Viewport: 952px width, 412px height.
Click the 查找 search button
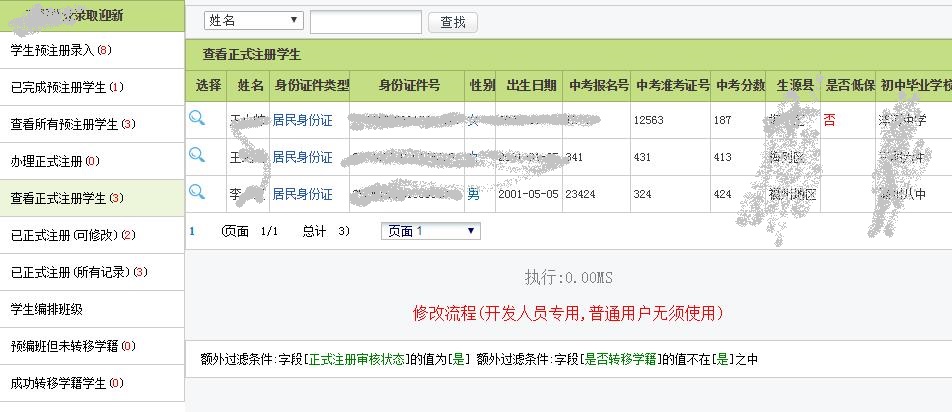(453, 22)
